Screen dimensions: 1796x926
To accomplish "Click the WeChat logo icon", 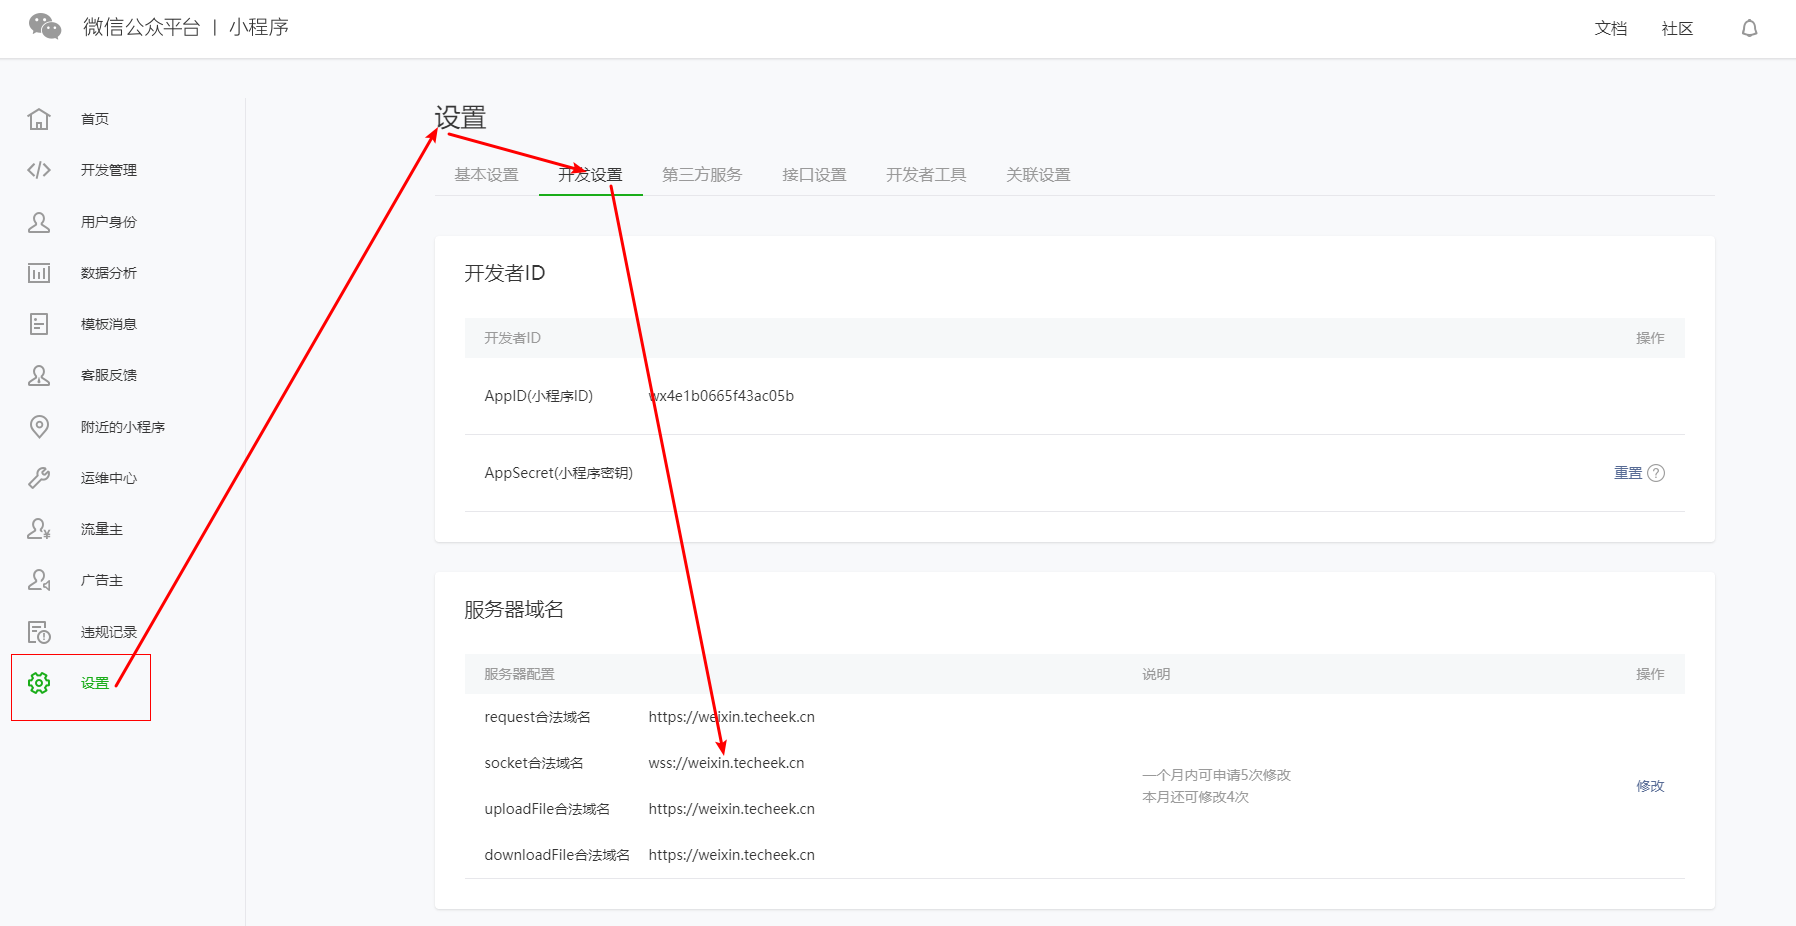I will pos(45,27).
